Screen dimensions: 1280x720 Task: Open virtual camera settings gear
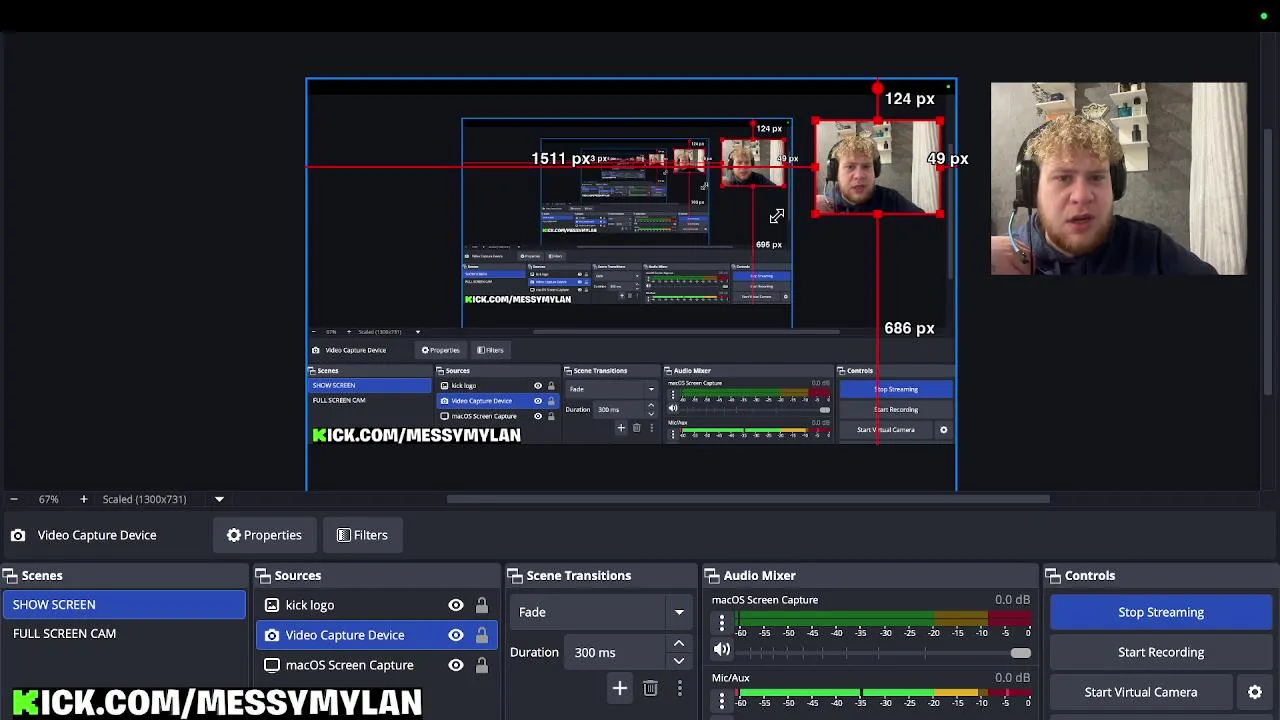click(x=1255, y=692)
